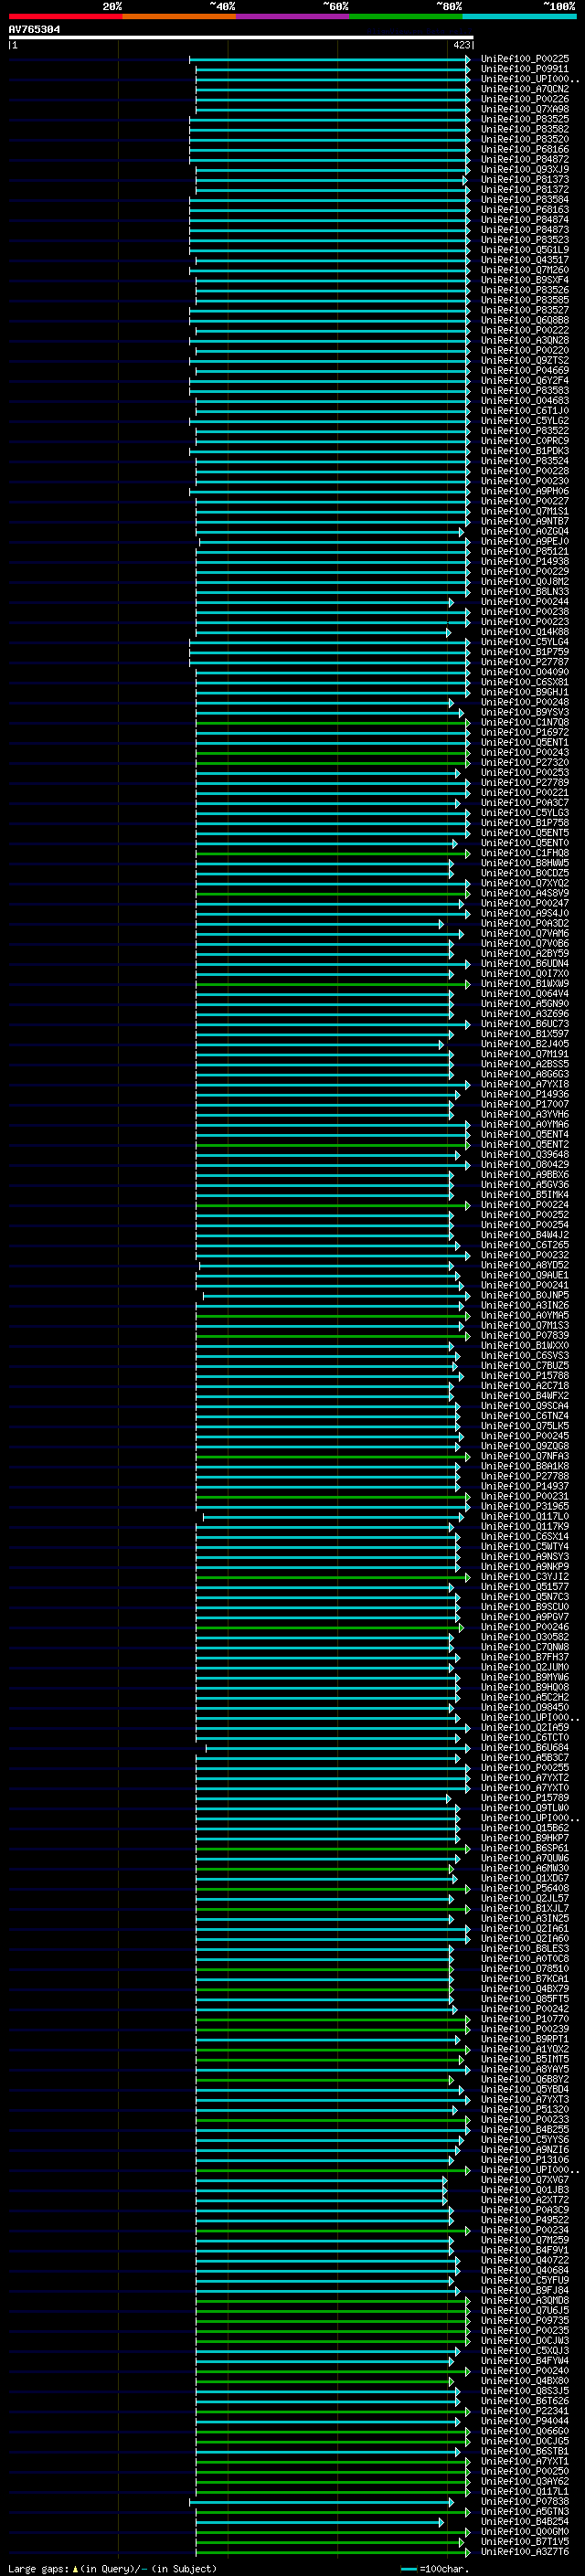Select the UniRef100_Q39648 label

[525, 1155]
